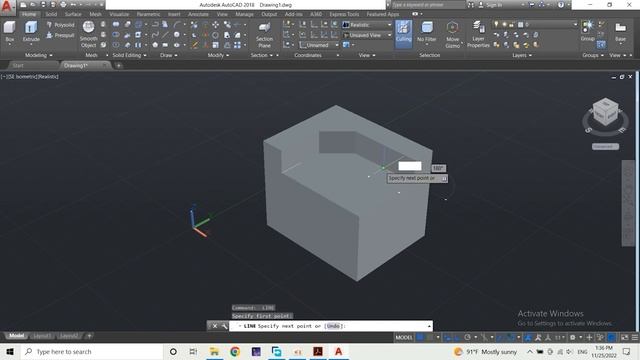Click the Help question mark icon
The image size is (640, 360).
pyautogui.click(x=561, y=4)
